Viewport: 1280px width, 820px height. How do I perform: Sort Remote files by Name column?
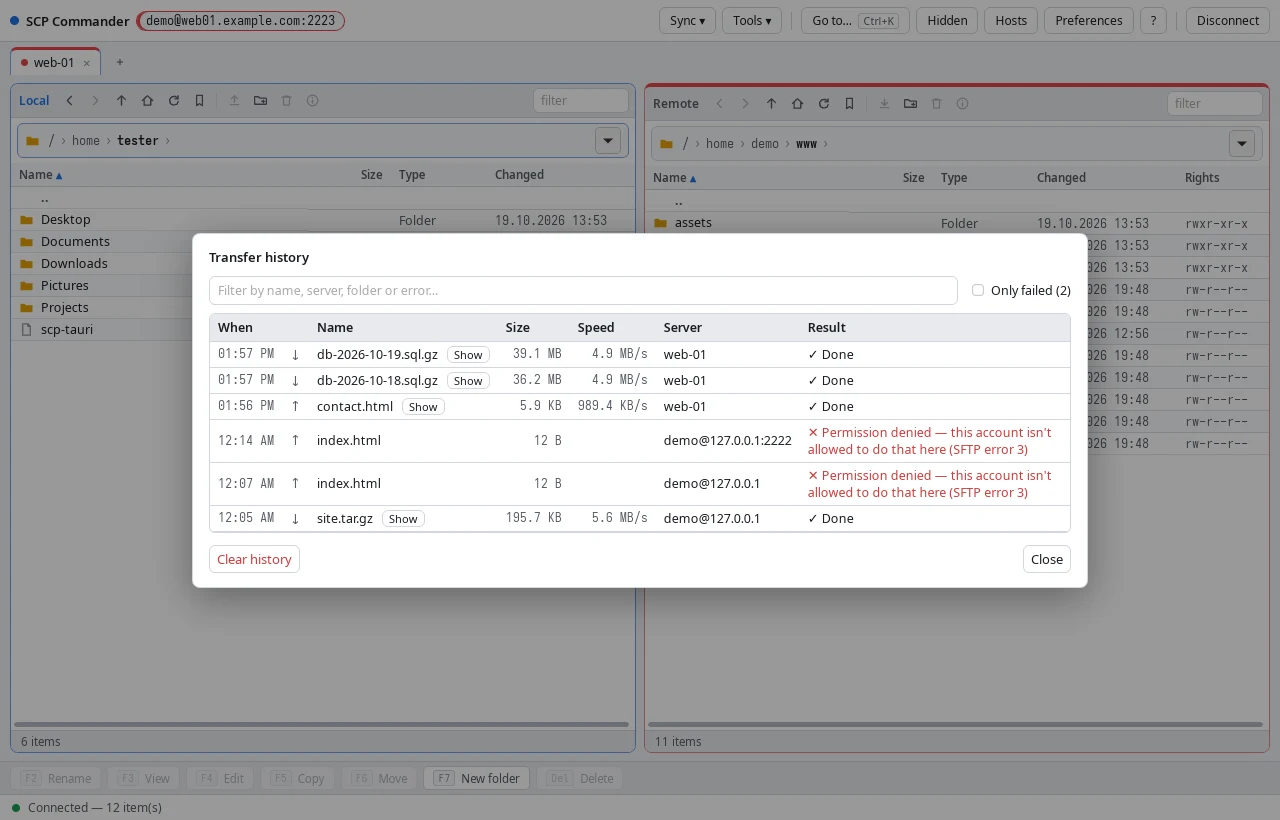[x=675, y=178]
